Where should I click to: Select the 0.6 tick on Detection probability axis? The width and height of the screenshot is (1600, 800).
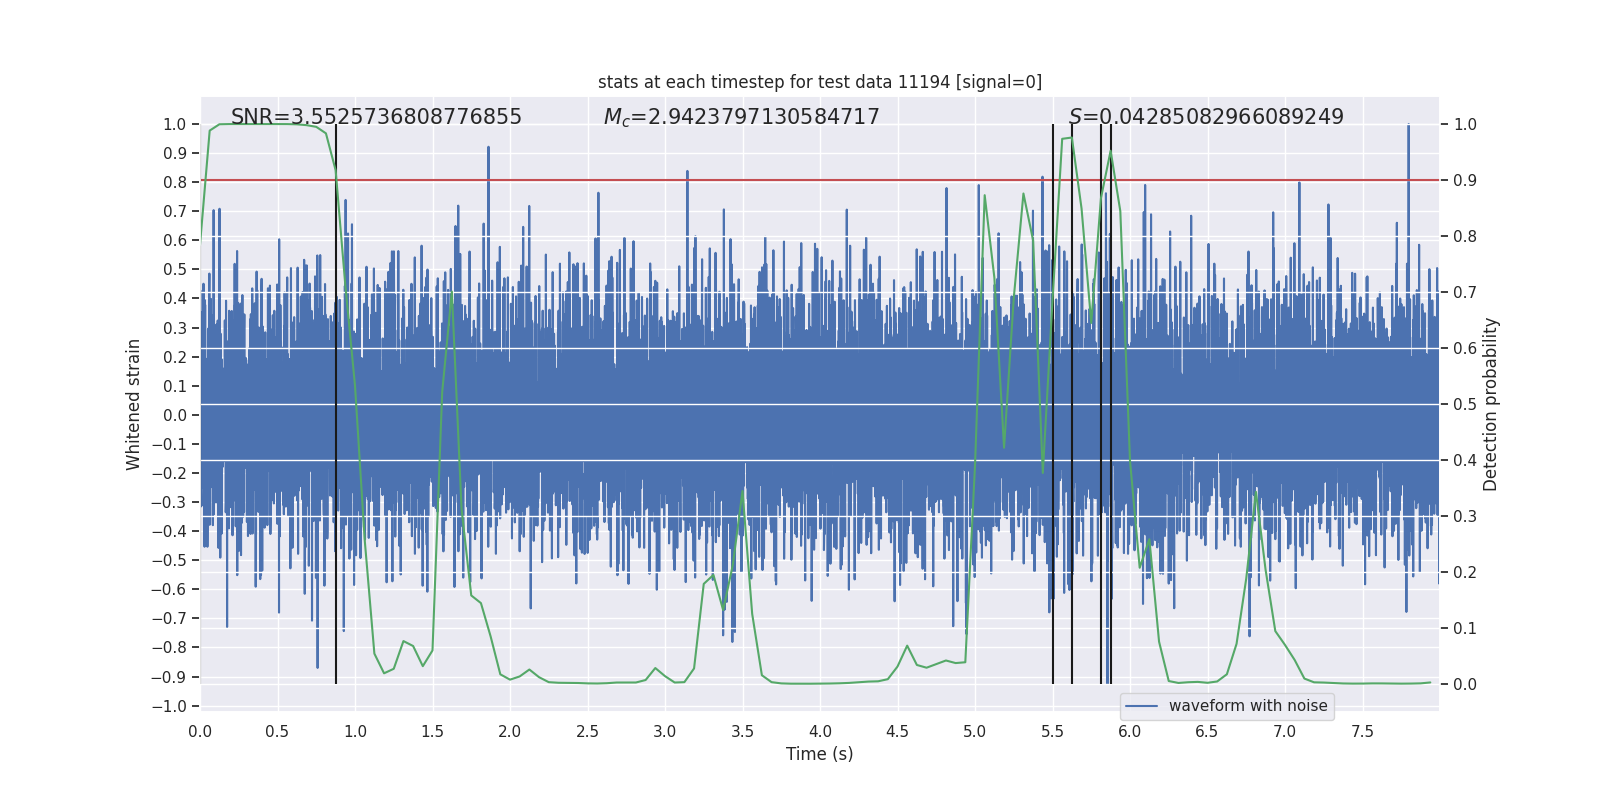click(x=1465, y=348)
